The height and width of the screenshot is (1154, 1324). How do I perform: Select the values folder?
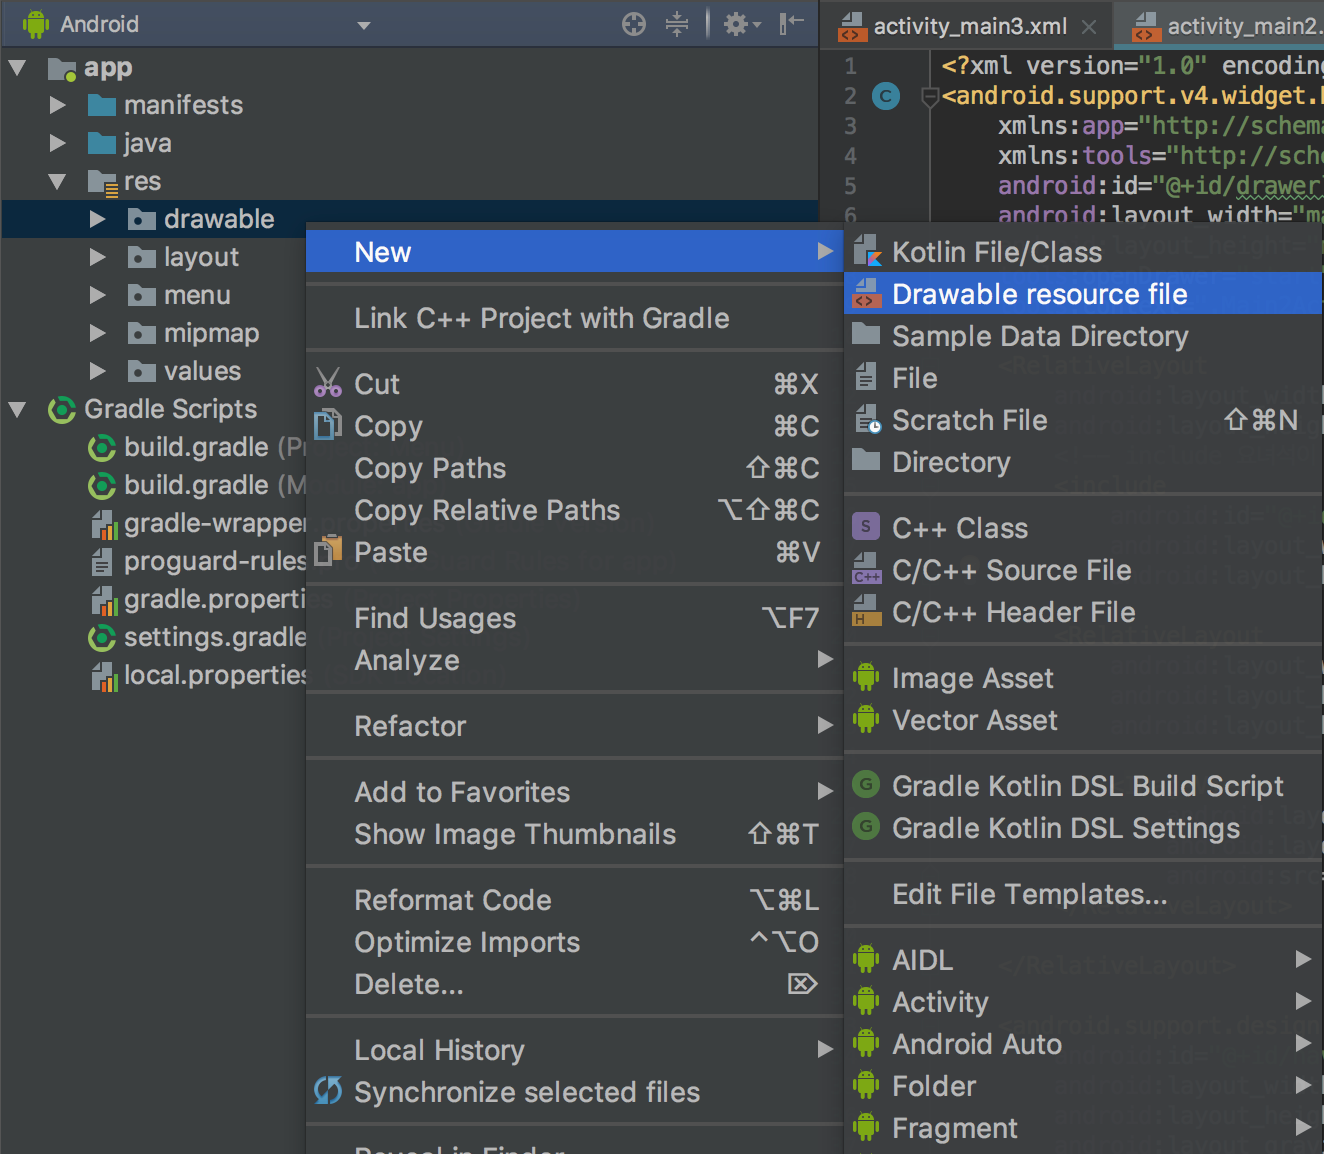(x=202, y=371)
